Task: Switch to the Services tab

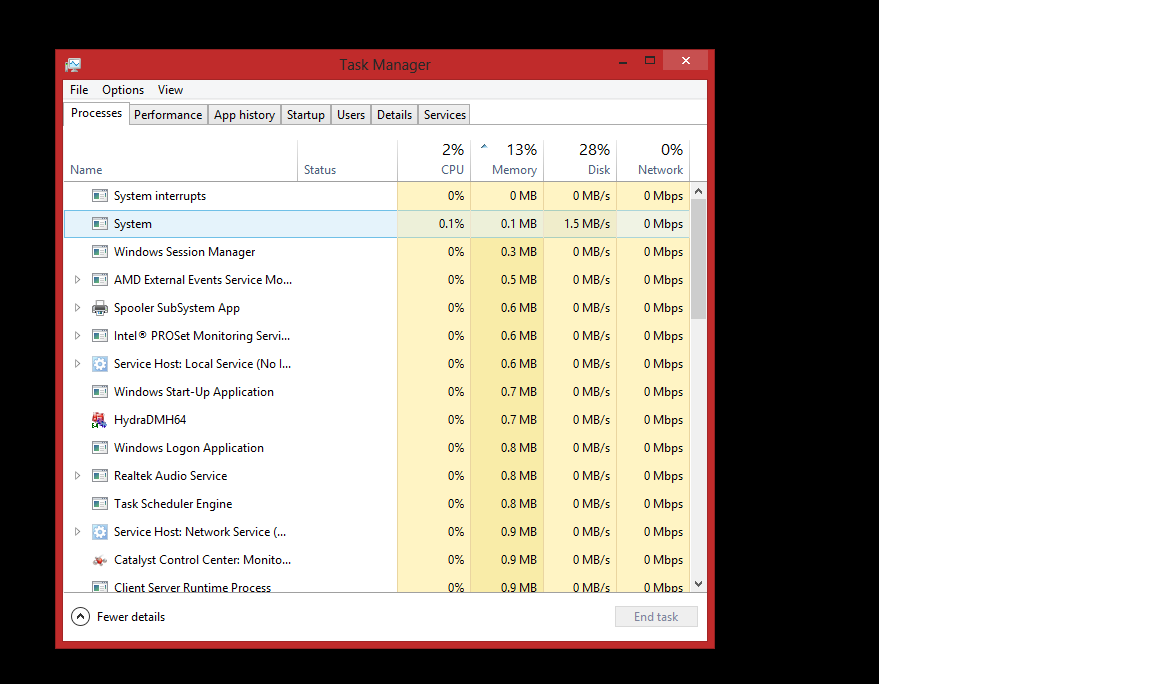Action: click(444, 115)
